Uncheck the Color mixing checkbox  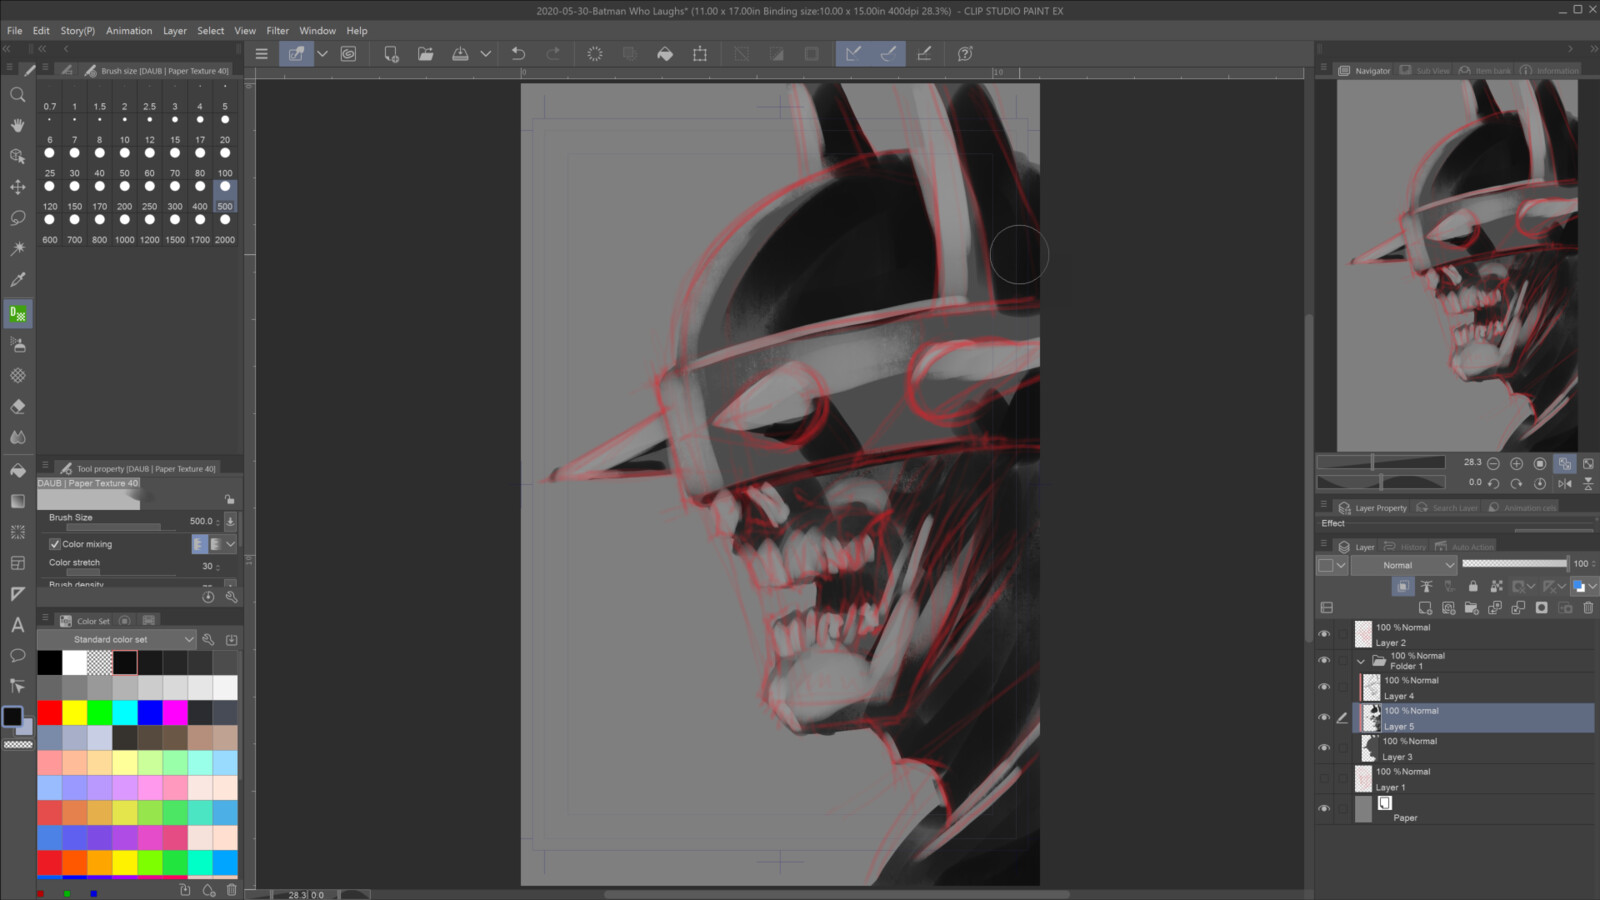click(x=55, y=544)
